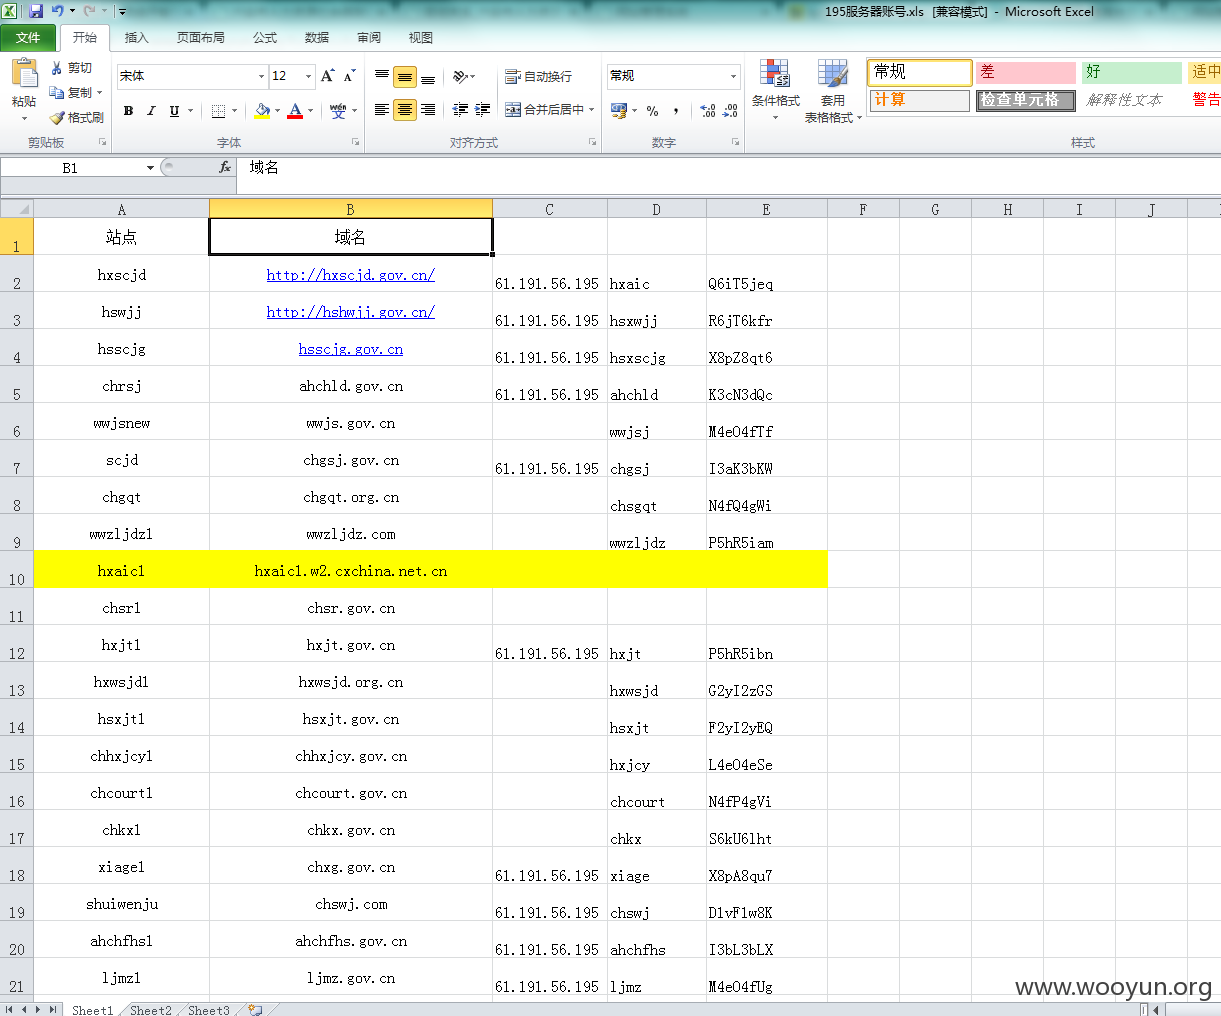1221x1016 pixels.
Task: Expand the Name Box dropdown next to B1
Action: [x=150, y=168]
